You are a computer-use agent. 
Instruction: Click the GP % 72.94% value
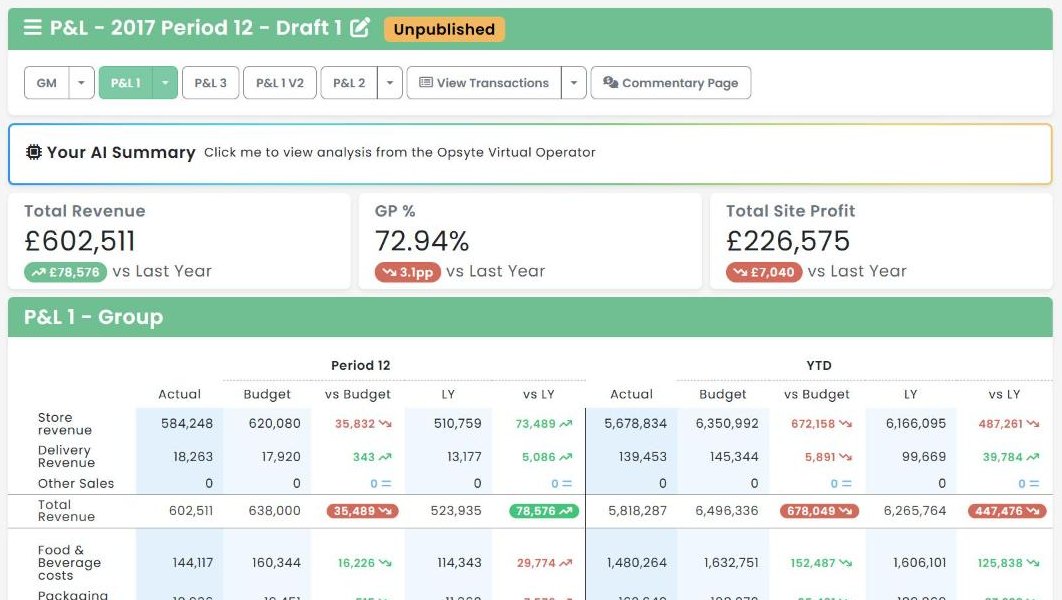point(422,241)
